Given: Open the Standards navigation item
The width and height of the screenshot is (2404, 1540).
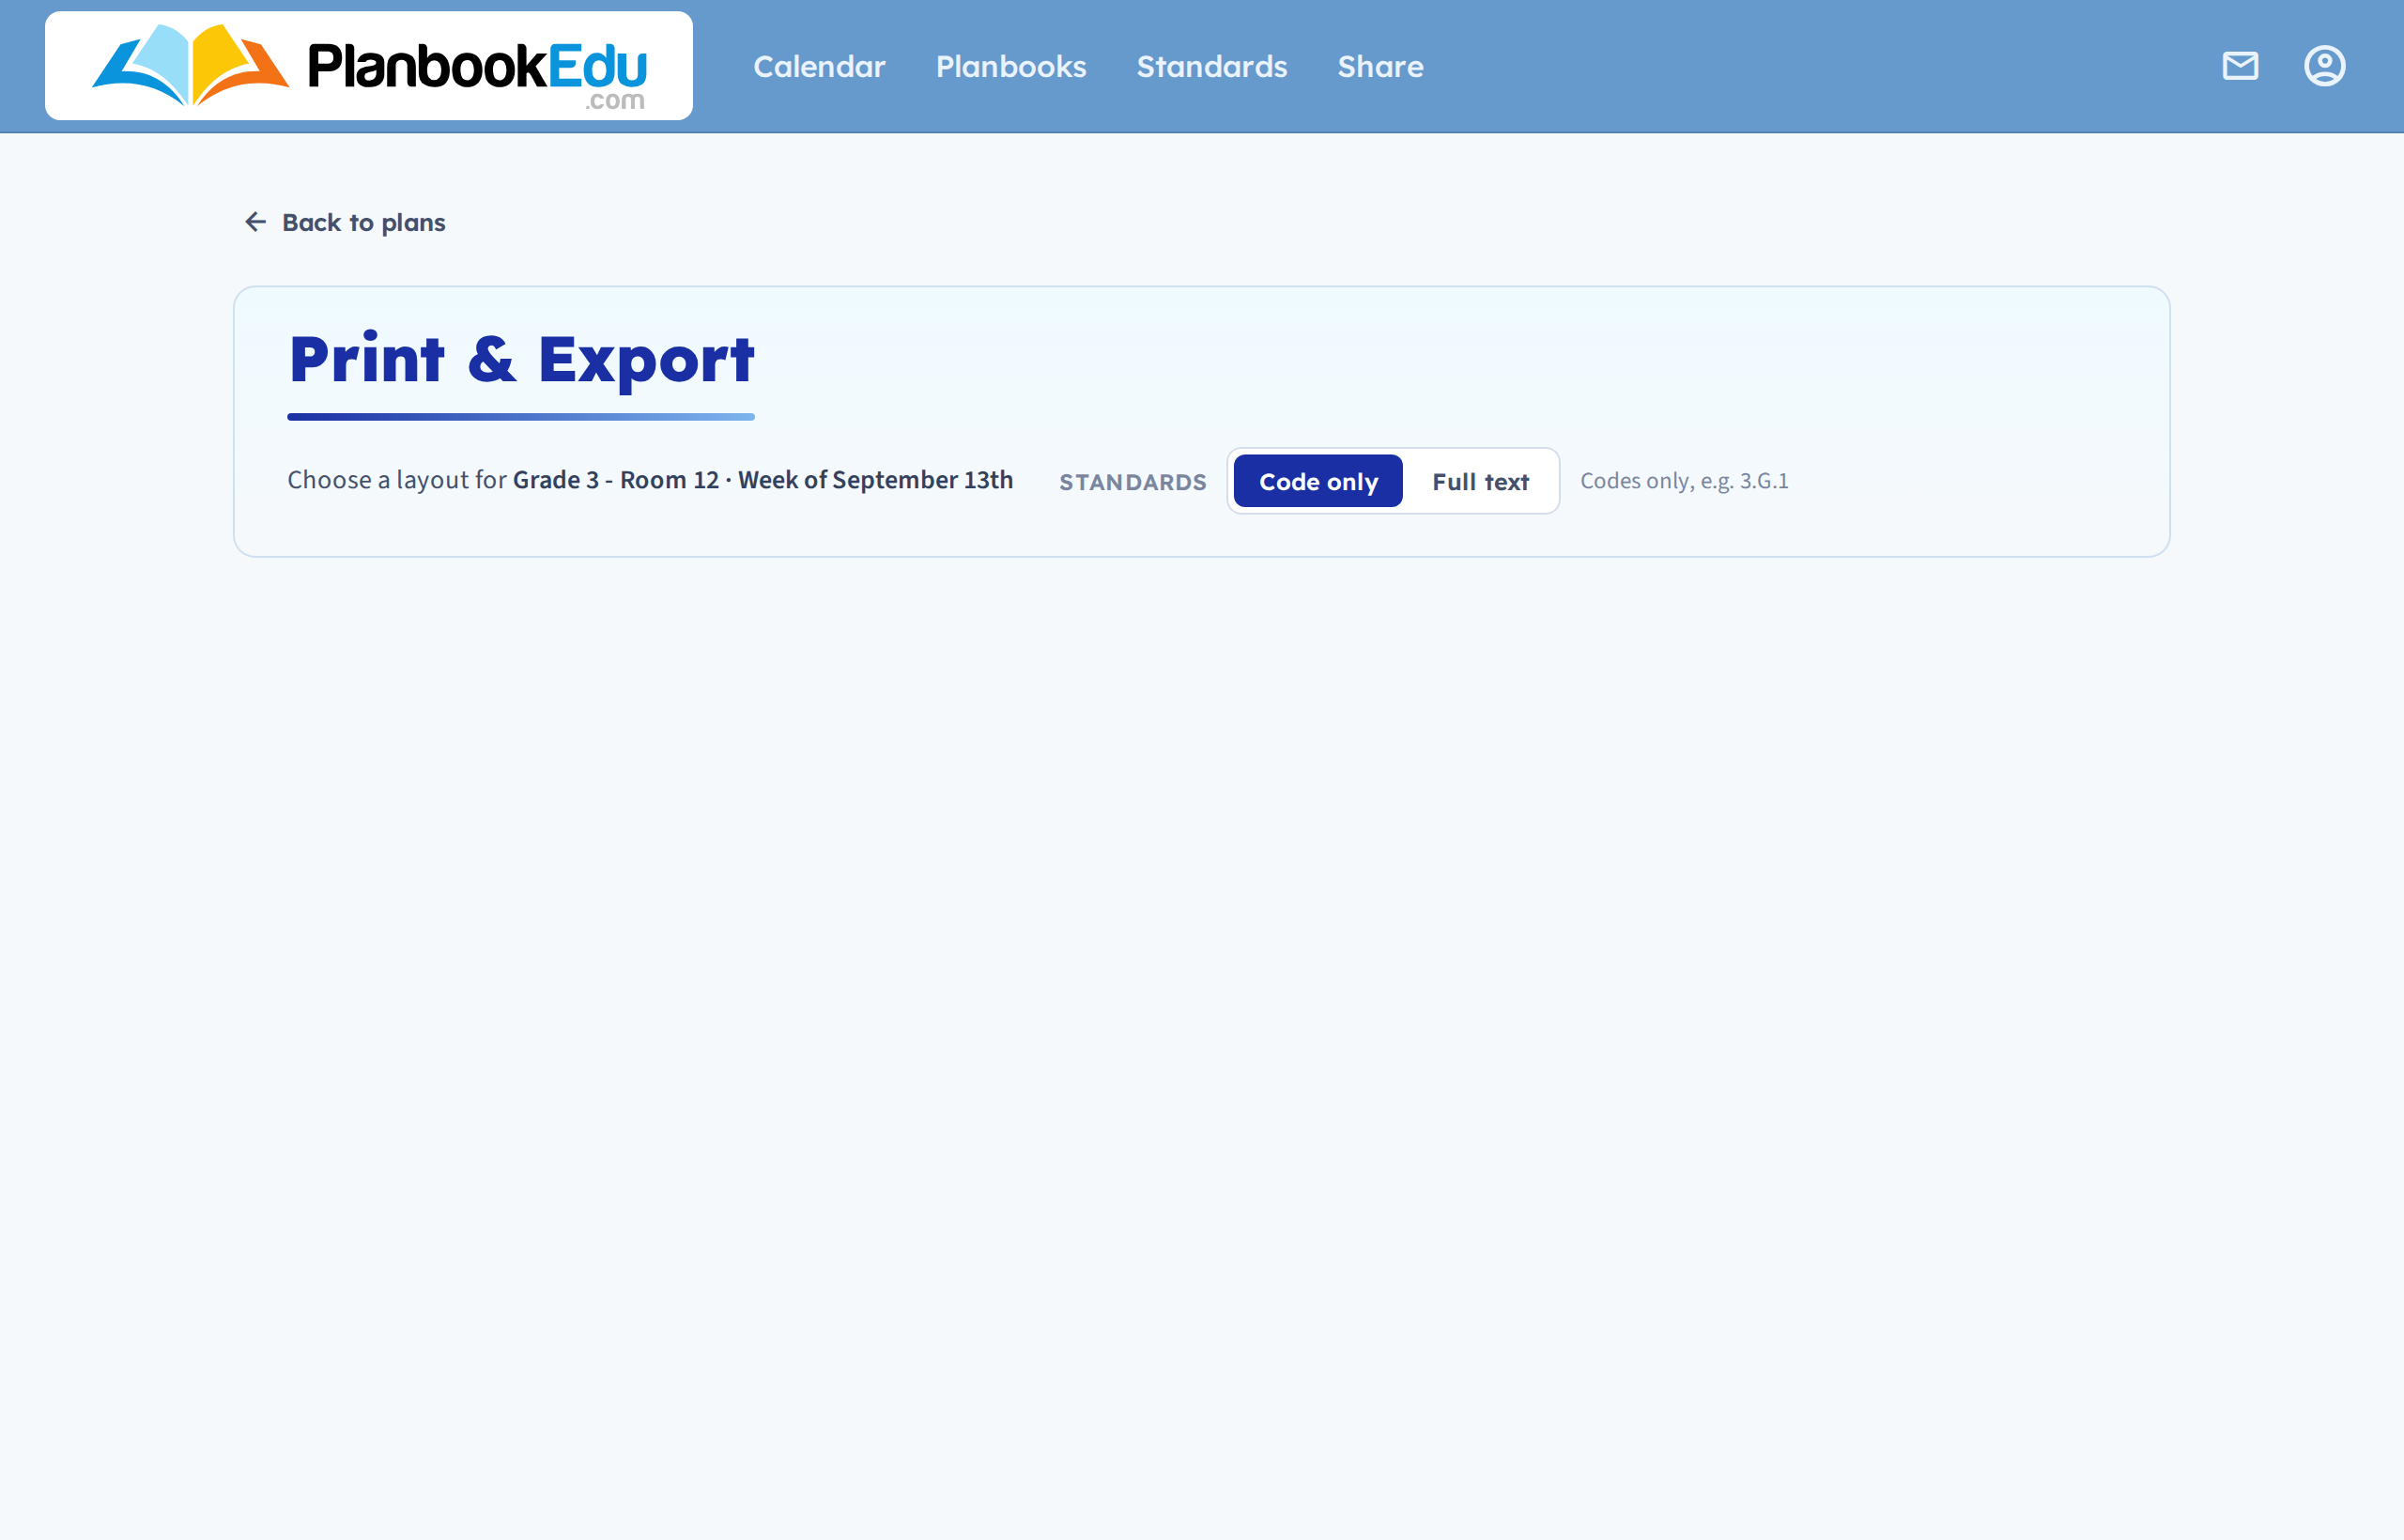Looking at the screenshot, I should (x=1212, y=66).
